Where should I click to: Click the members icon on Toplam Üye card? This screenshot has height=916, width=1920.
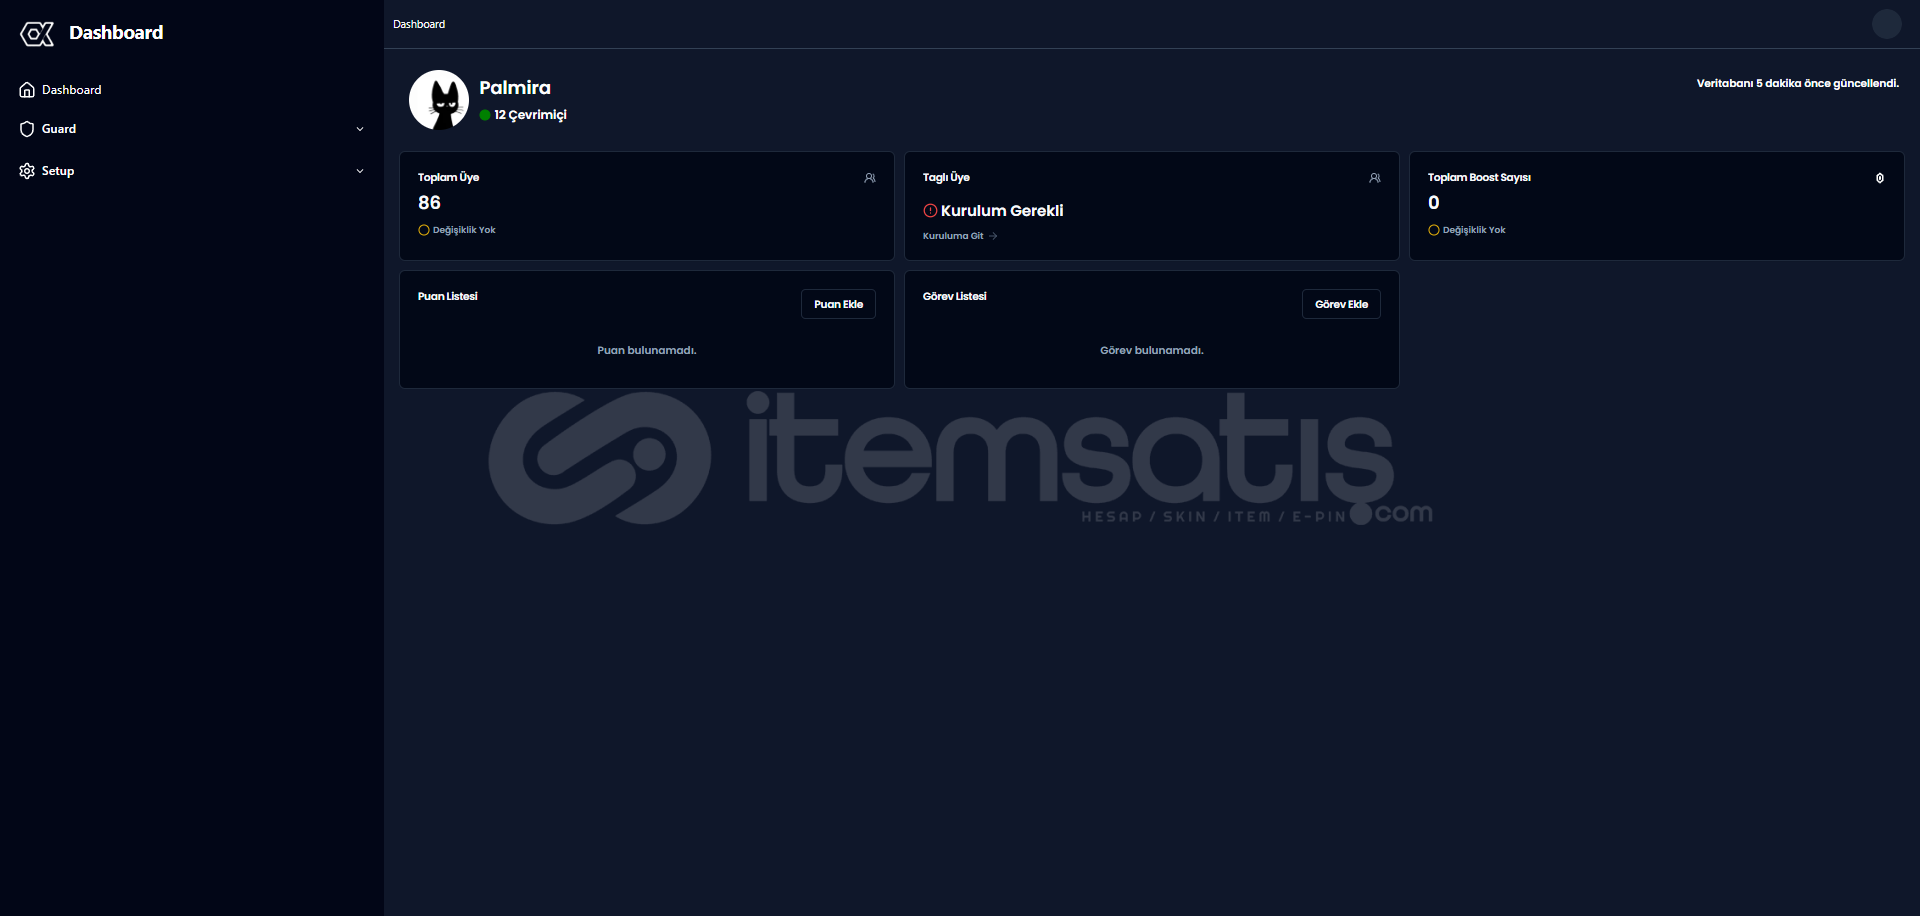[870, 178]
